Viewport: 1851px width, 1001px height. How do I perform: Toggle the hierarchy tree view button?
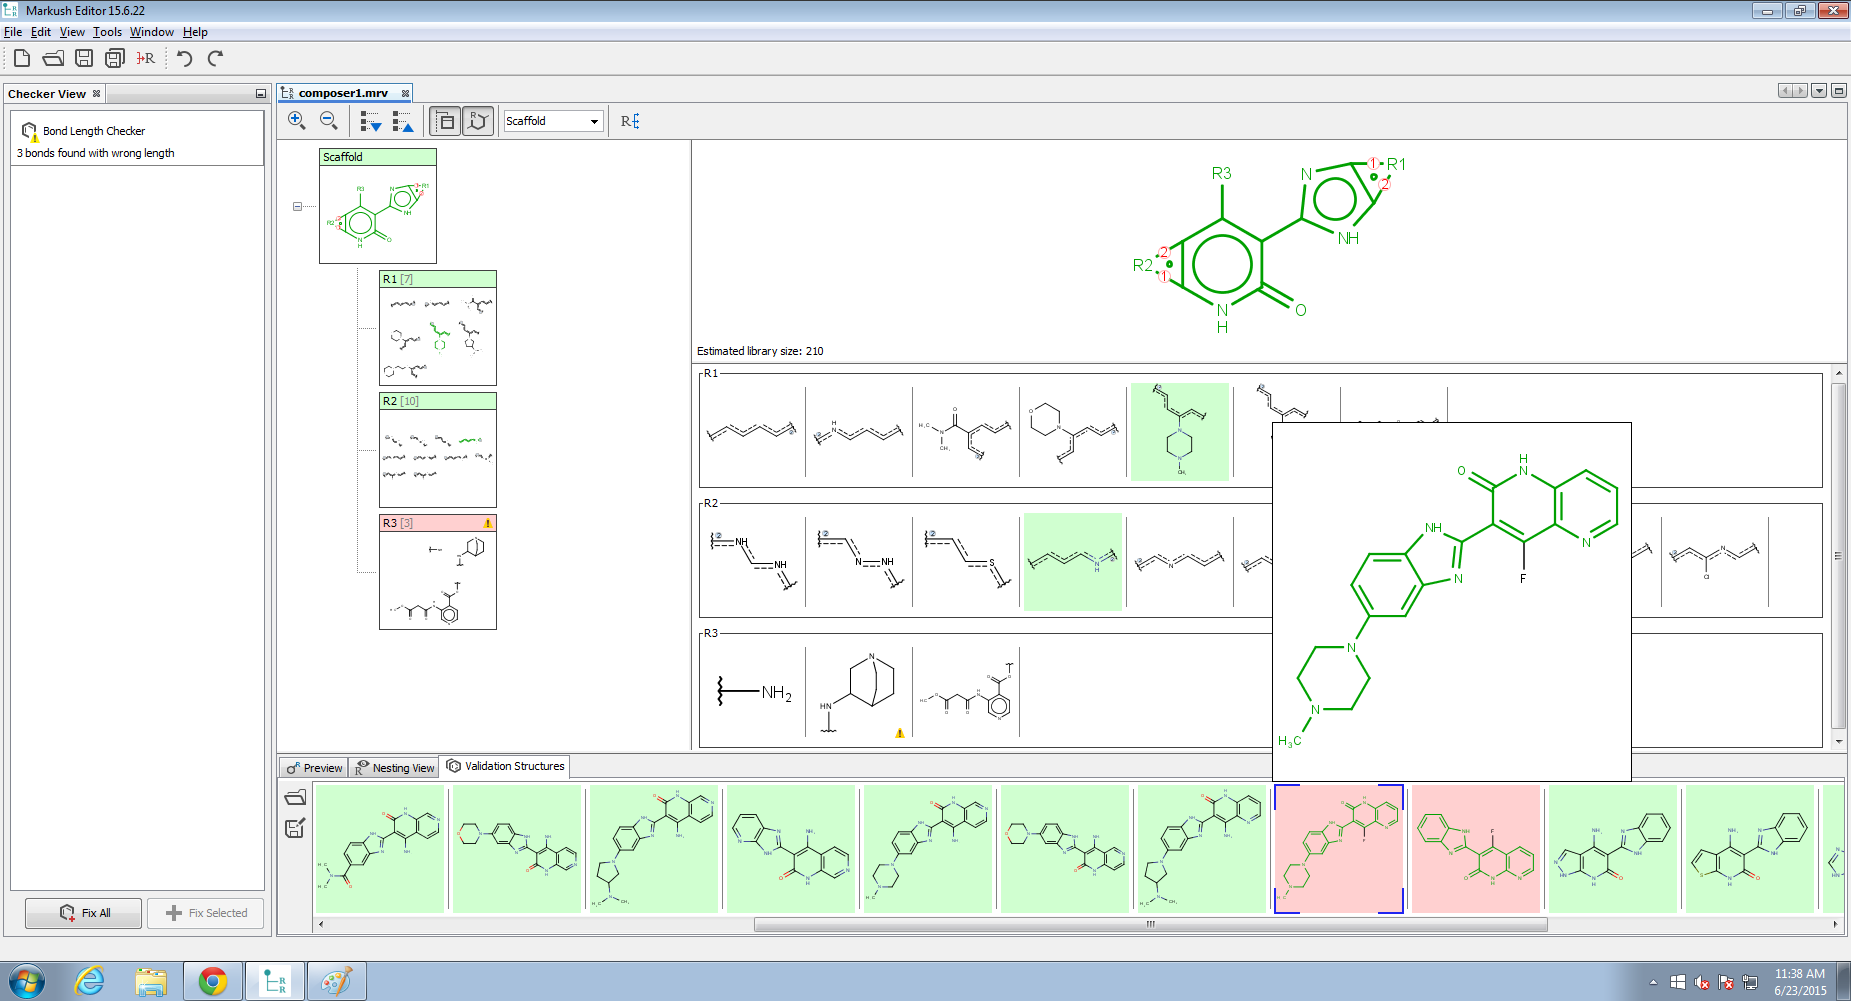coord(445,121)
